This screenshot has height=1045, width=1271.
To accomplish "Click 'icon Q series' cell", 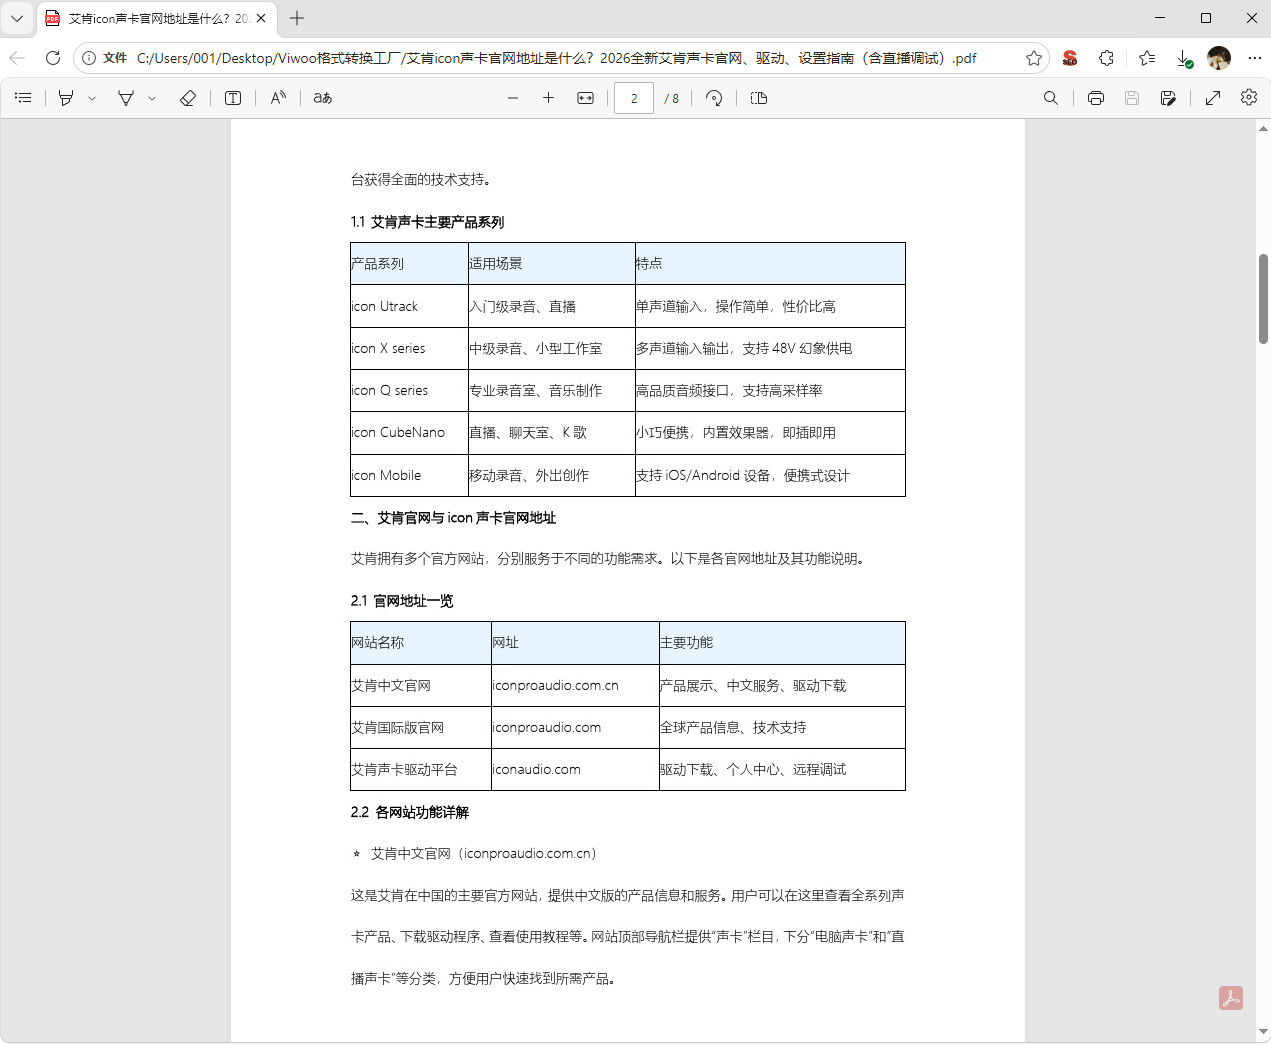I will point(409,390).
